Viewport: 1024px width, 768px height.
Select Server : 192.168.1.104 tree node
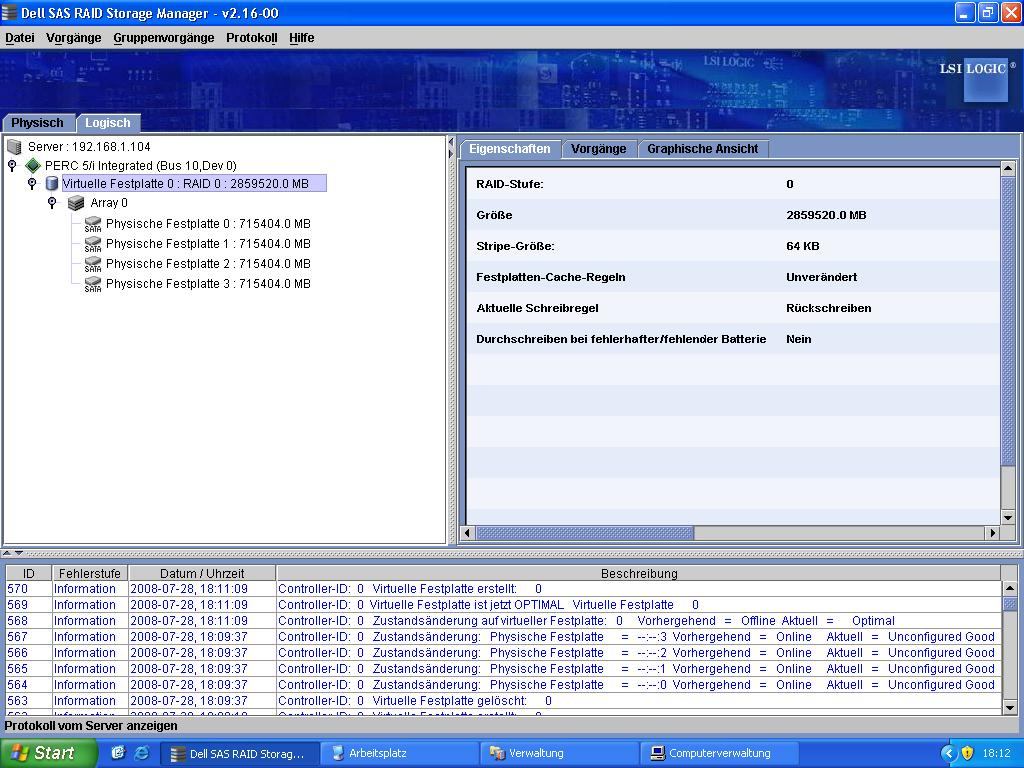[89, 147]
